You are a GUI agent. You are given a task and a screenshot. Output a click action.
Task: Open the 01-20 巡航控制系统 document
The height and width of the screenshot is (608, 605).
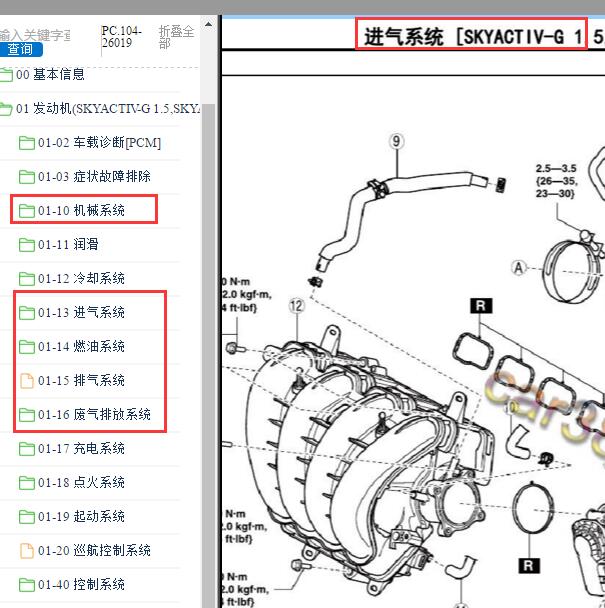tap(94, 551)
